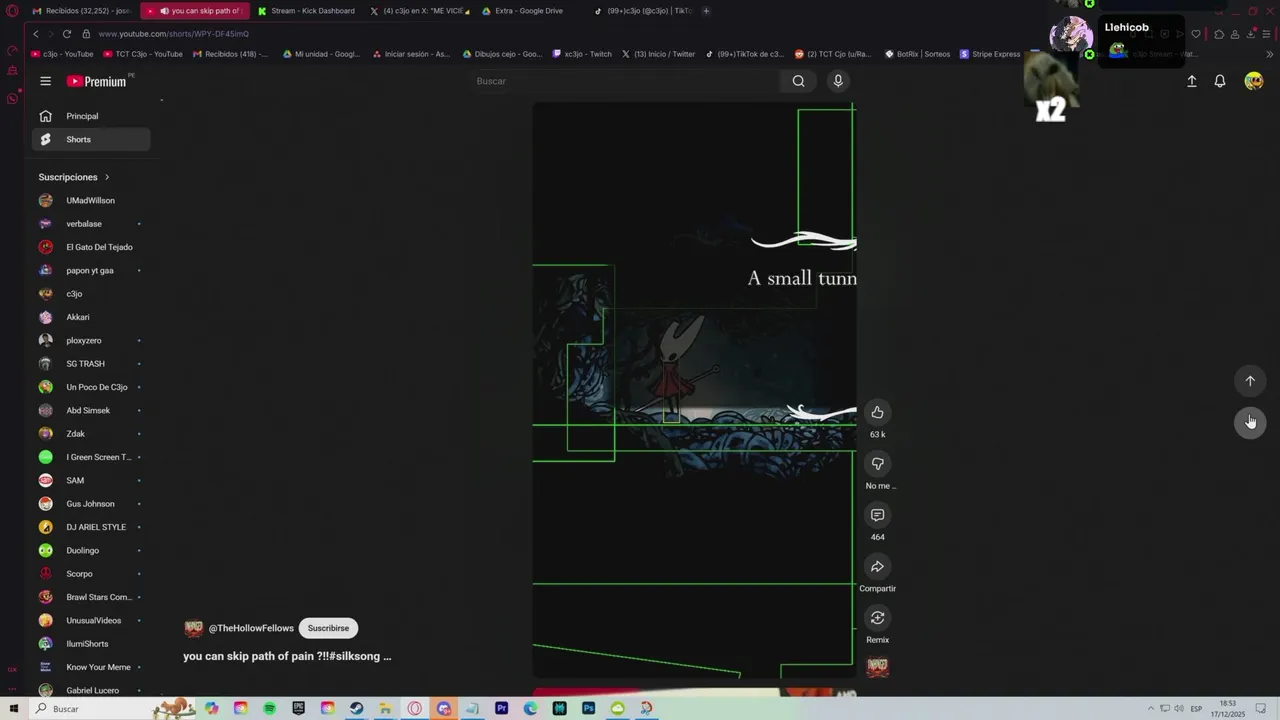
Task: Open the Windows Start menu
Action: (14, 708)
